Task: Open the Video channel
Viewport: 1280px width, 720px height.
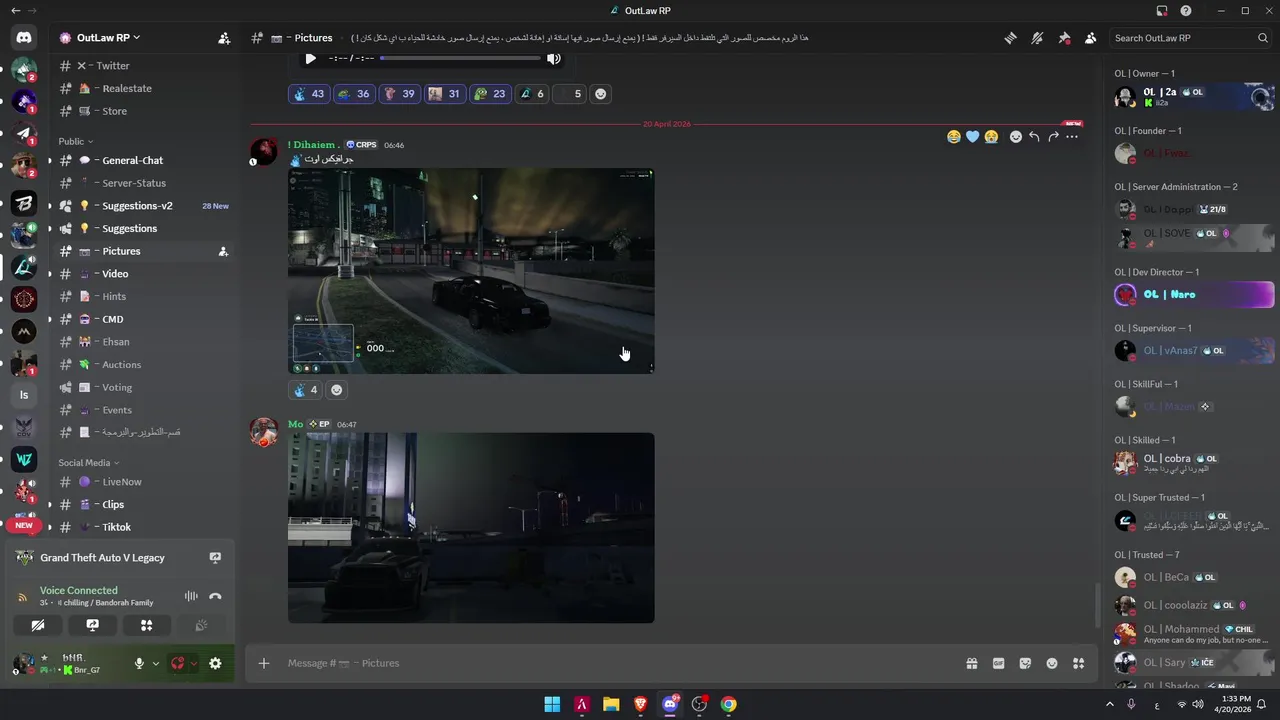Action: click(x=144, y=274)
